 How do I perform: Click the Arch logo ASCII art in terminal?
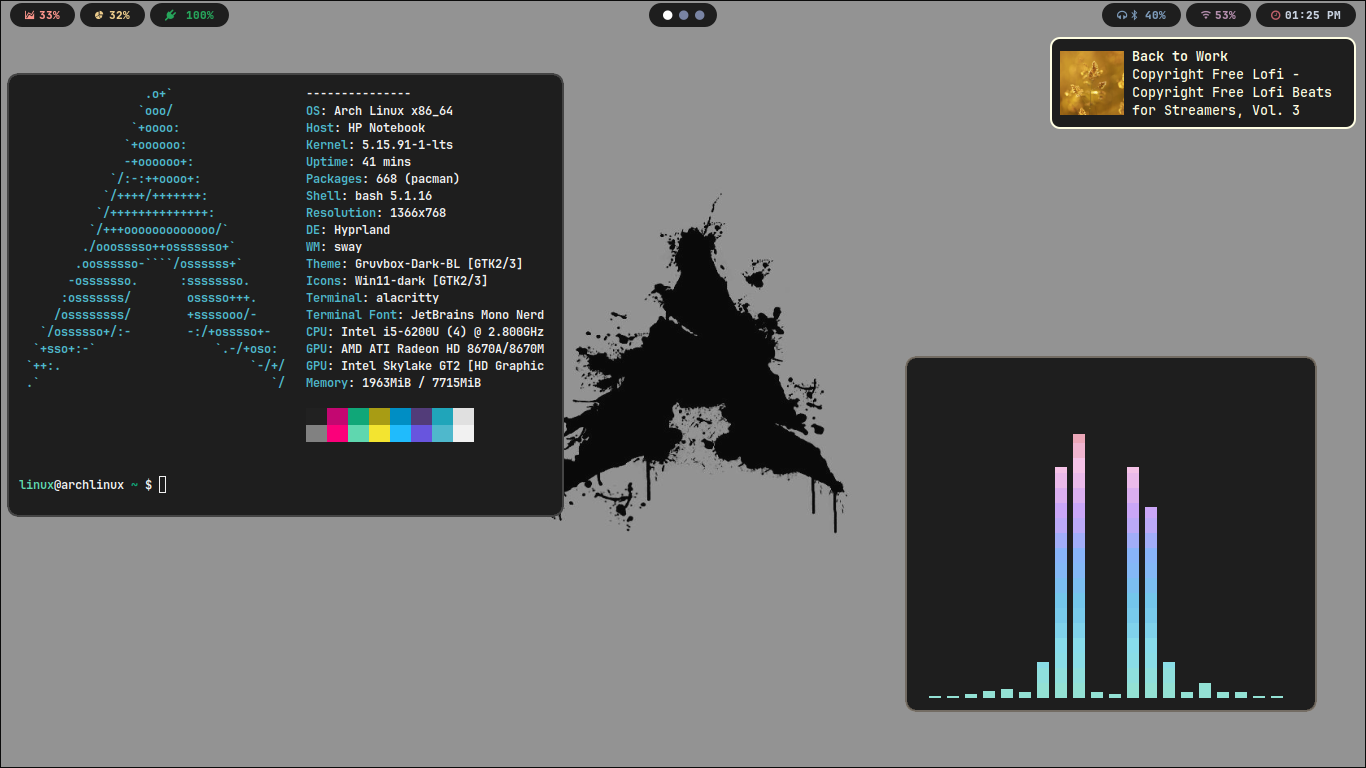156,238
